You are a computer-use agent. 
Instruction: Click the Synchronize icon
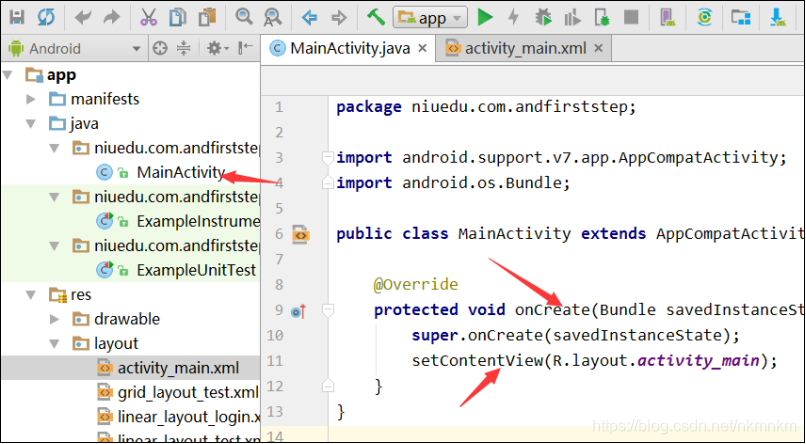point(46,18)
